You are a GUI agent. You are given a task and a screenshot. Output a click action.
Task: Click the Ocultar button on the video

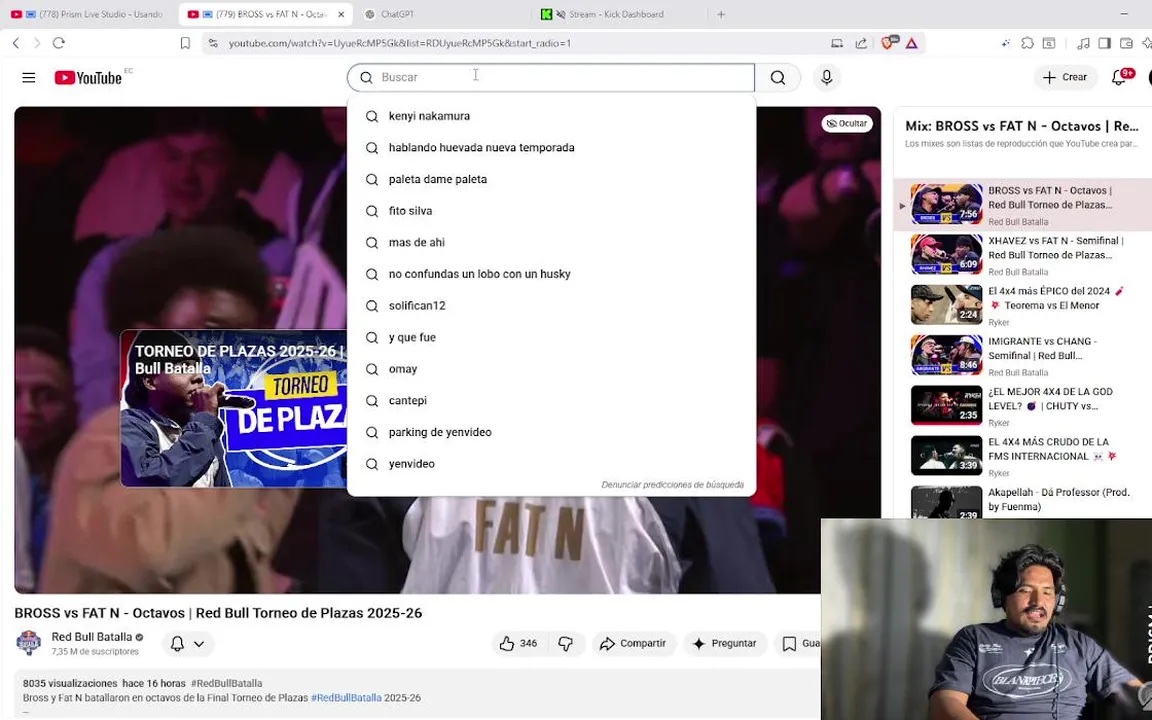[847, 123]
